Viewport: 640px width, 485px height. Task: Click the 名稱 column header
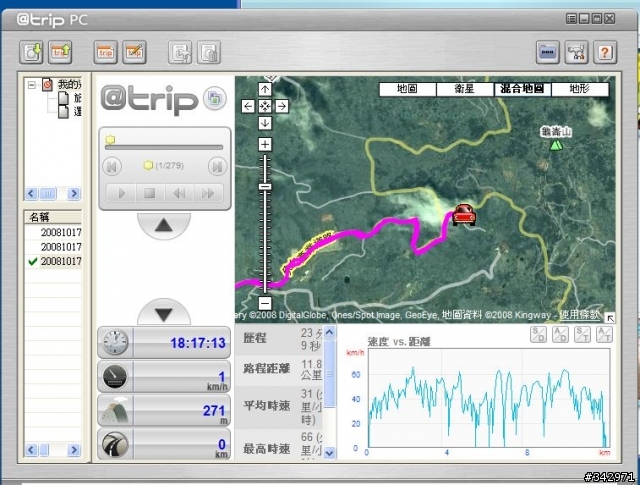53,217
